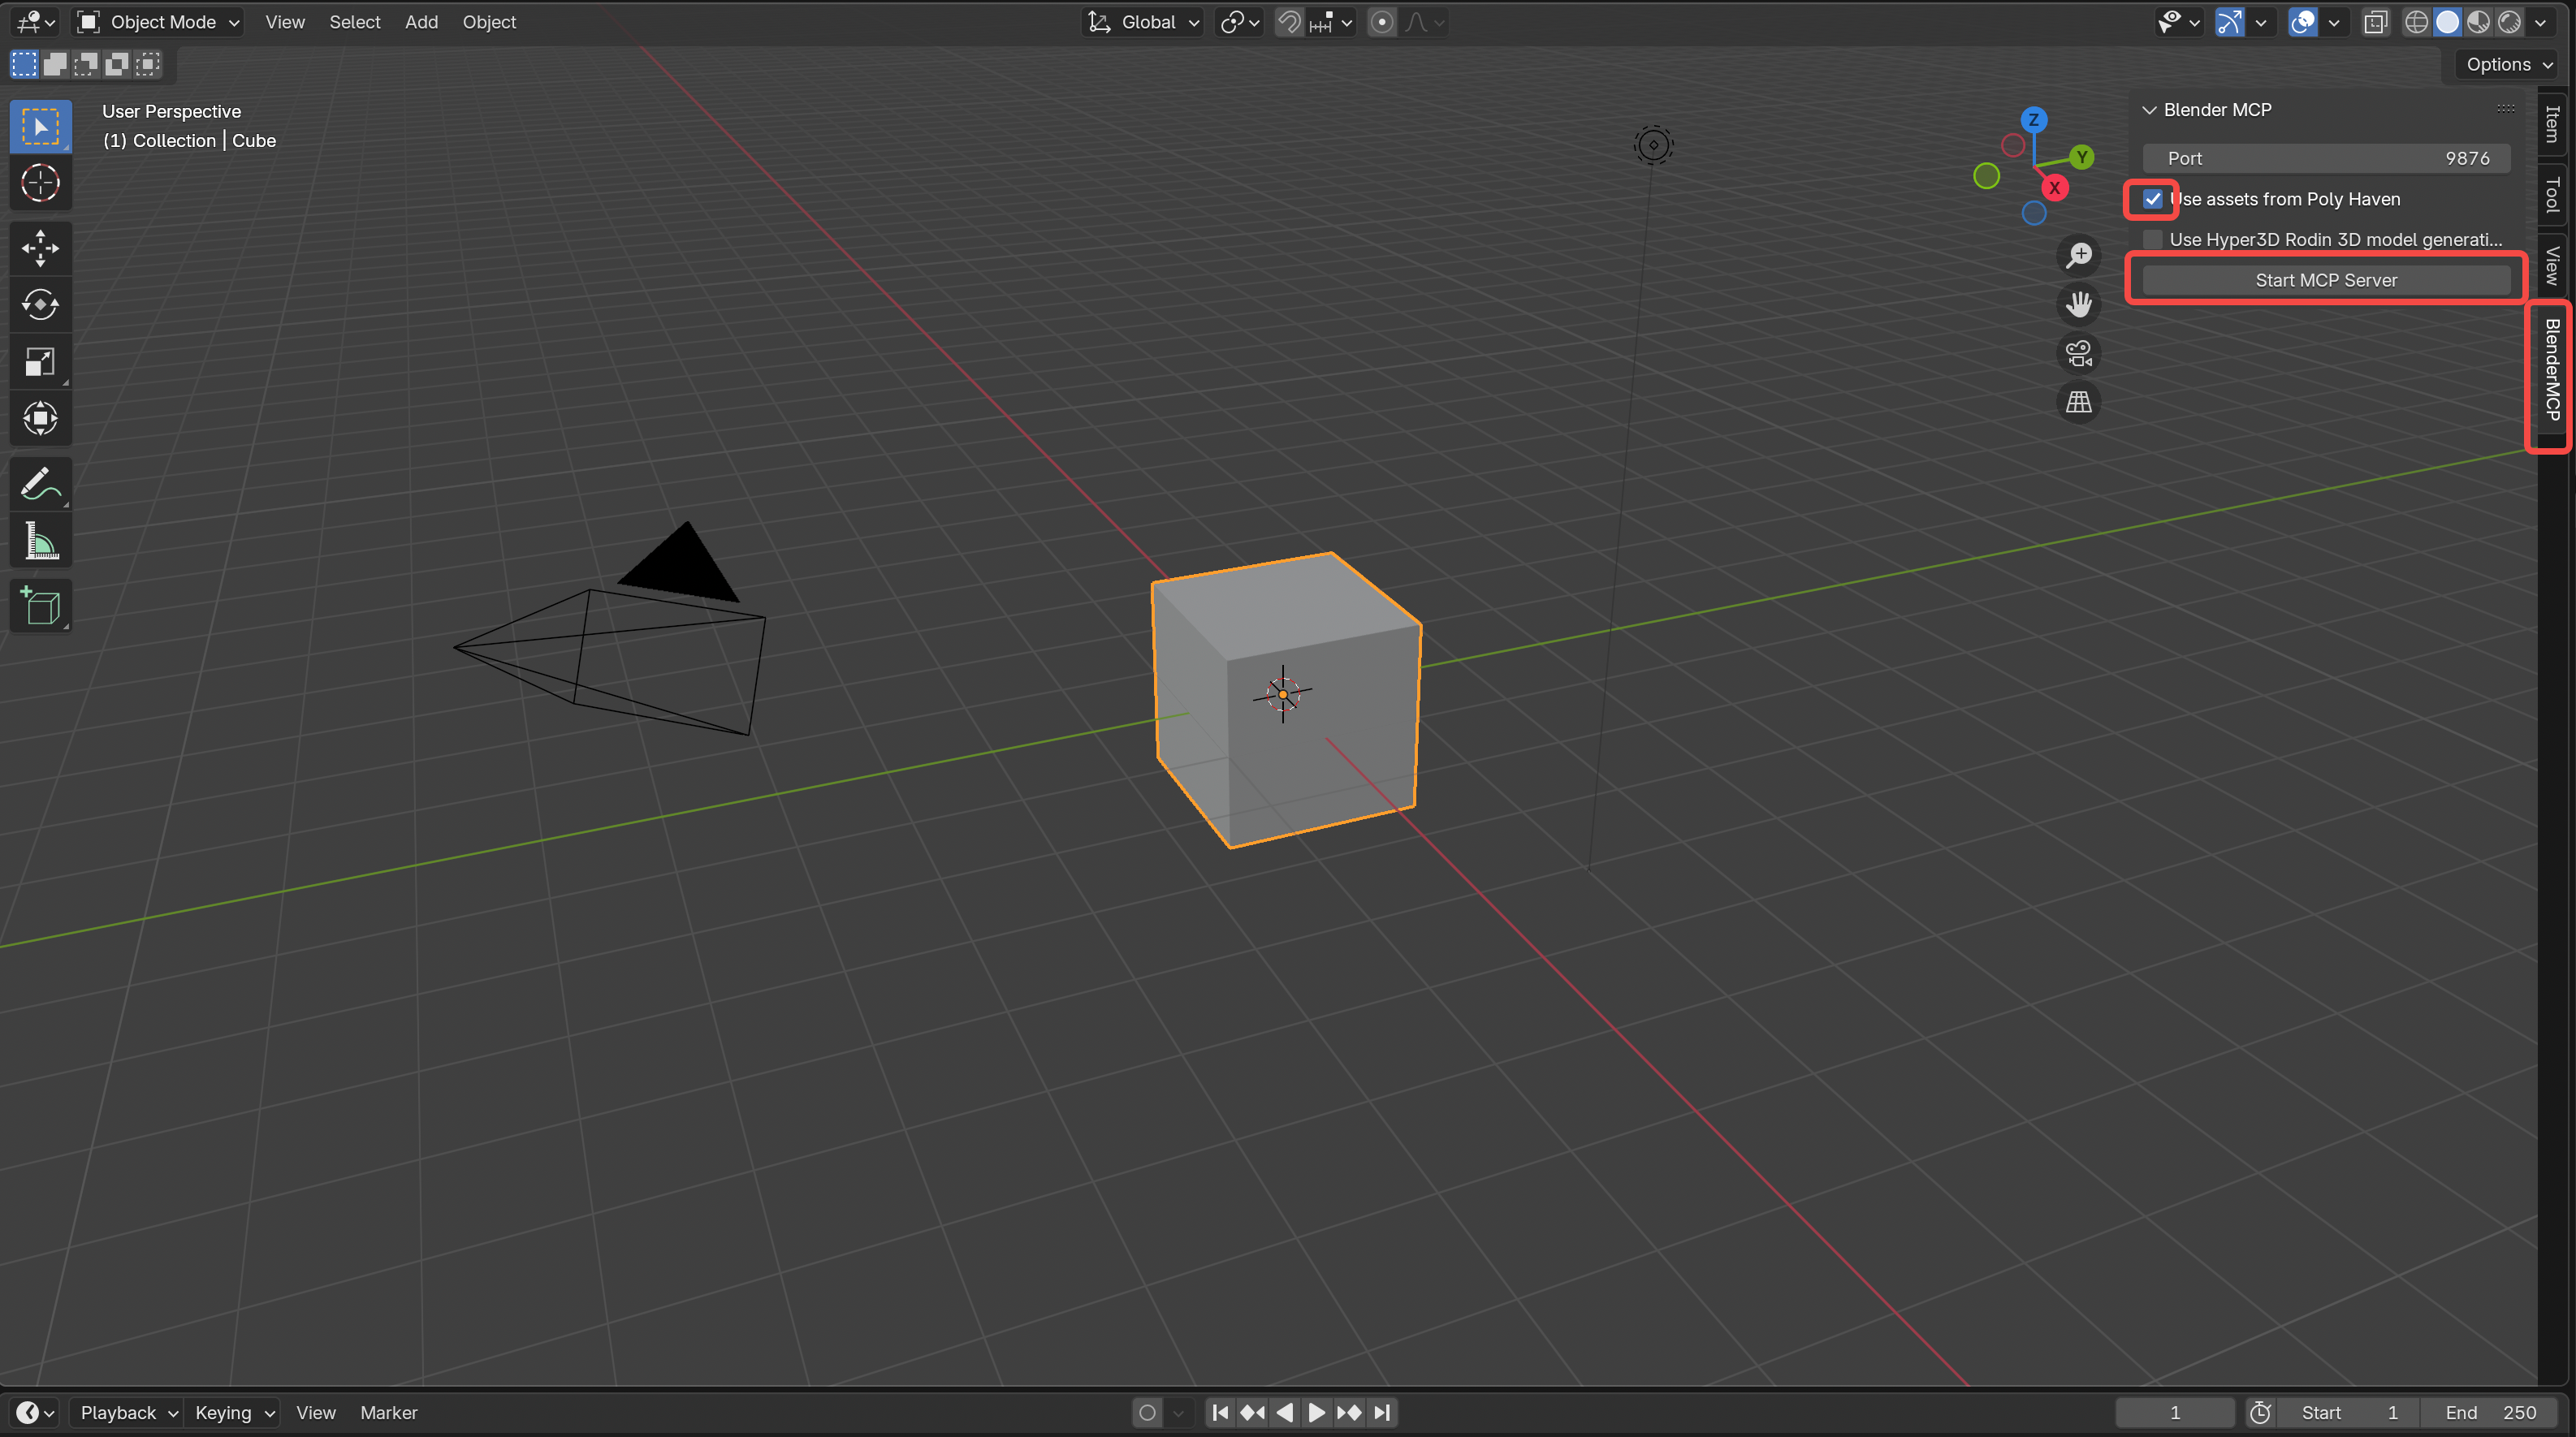This screenshot has width=2576, height=1437.
Task: Choose the Annotate pencil tool
Action: pyautogui.click(x=40, y=485)
